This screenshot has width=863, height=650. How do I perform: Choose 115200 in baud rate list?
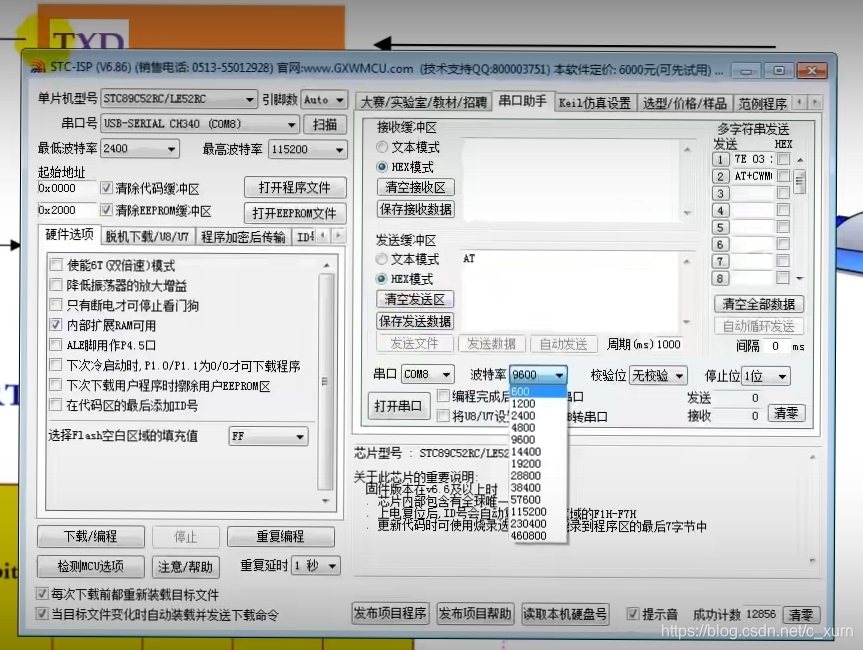(538, 512)
